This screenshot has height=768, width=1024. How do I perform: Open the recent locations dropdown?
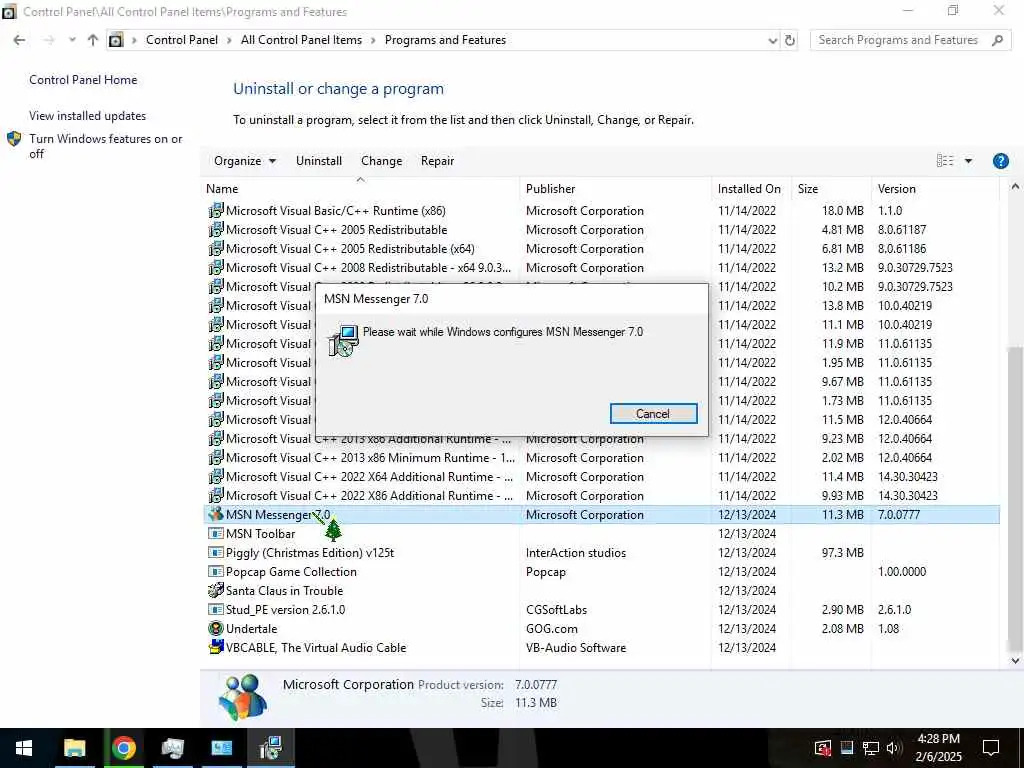coord(72,40)
